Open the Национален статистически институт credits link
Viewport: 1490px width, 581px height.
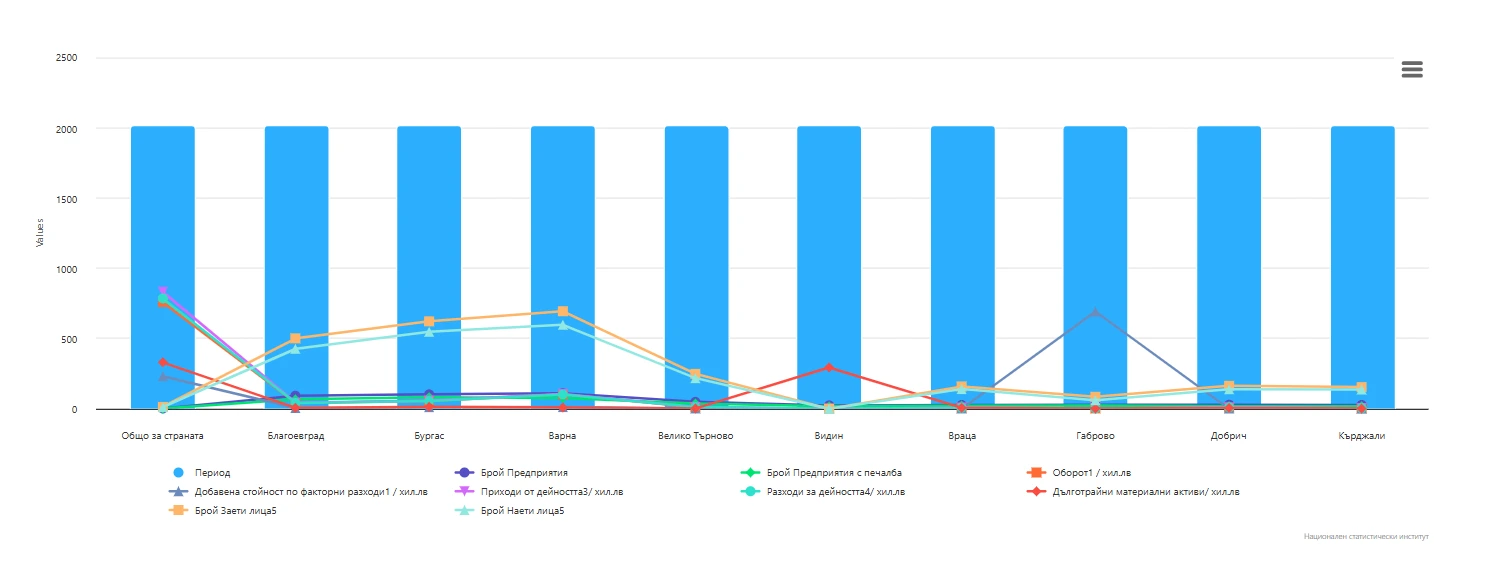[x=1366, y=537]
